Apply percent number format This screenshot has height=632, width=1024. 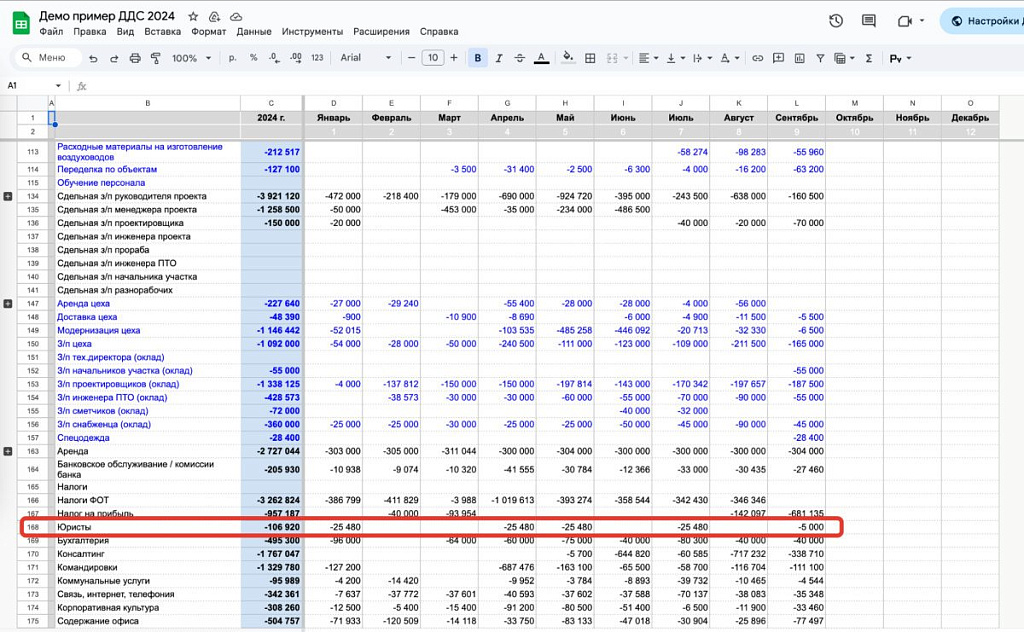(253, 58)
